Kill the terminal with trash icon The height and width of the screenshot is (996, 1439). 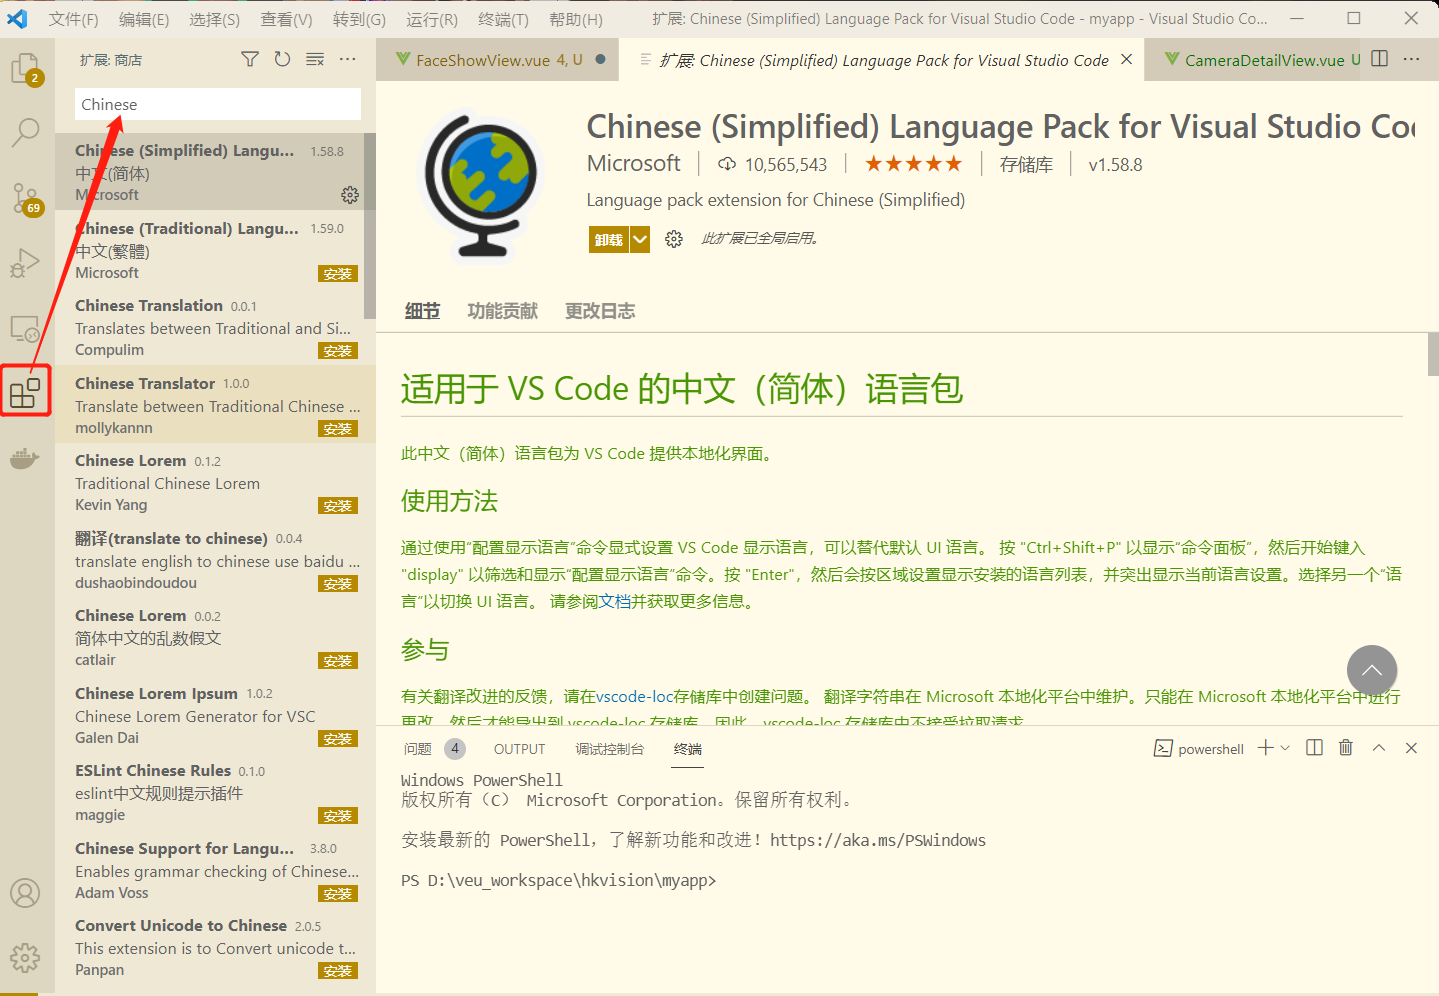pyautogui.click(x=1346, y=748)
